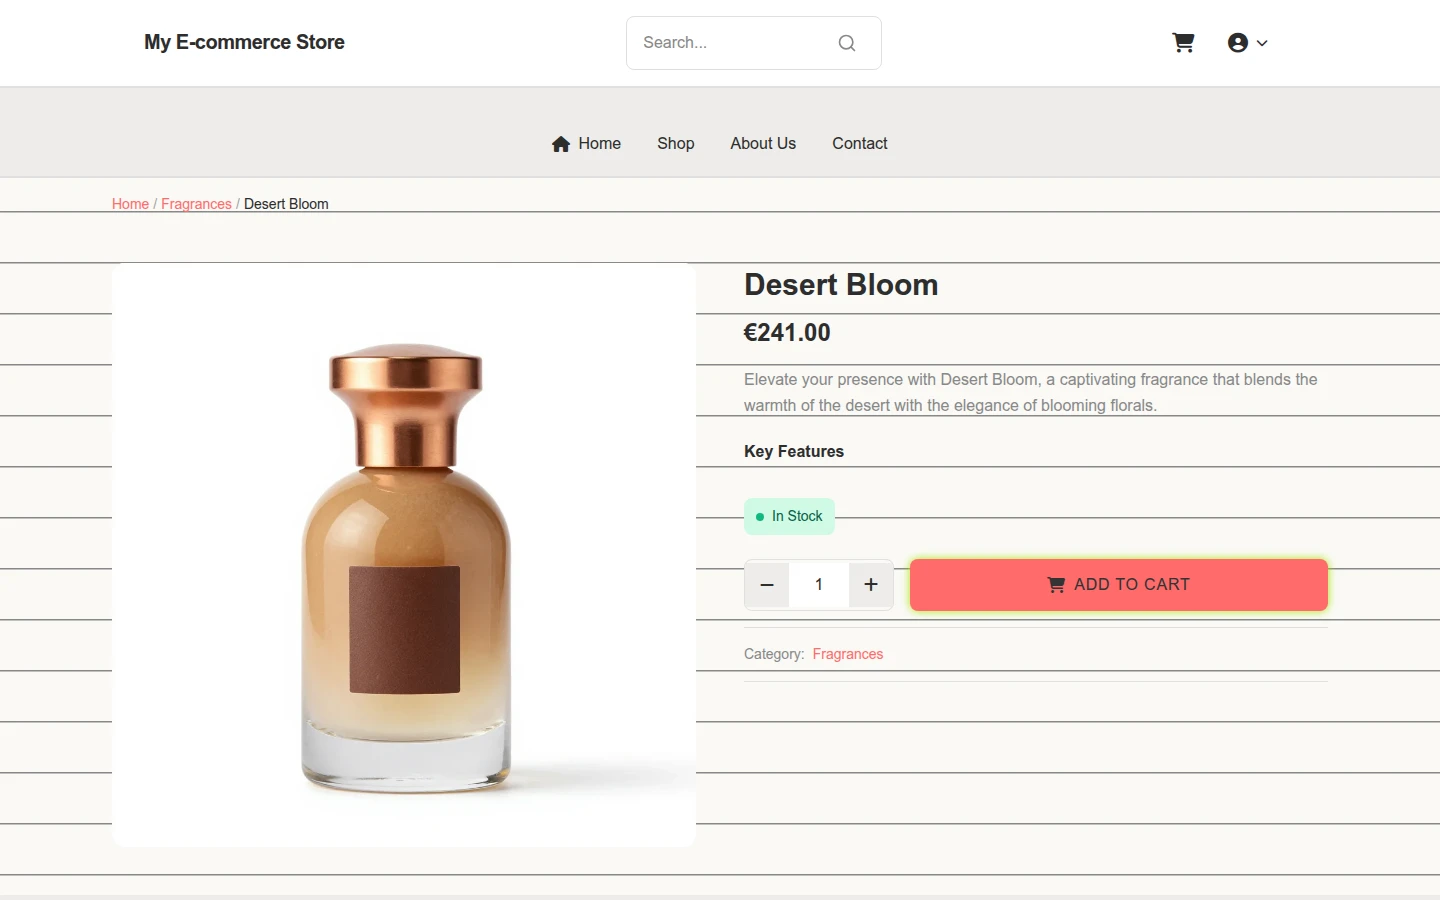Click the Key Features heading
The image size is (1440, 900).
[794, 451]
